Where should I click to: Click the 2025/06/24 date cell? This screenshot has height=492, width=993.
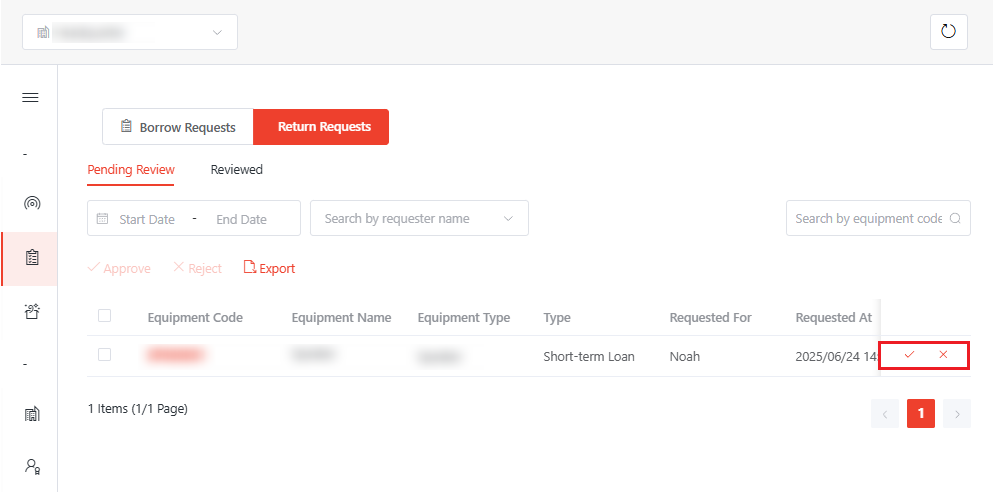coord(837,356)
